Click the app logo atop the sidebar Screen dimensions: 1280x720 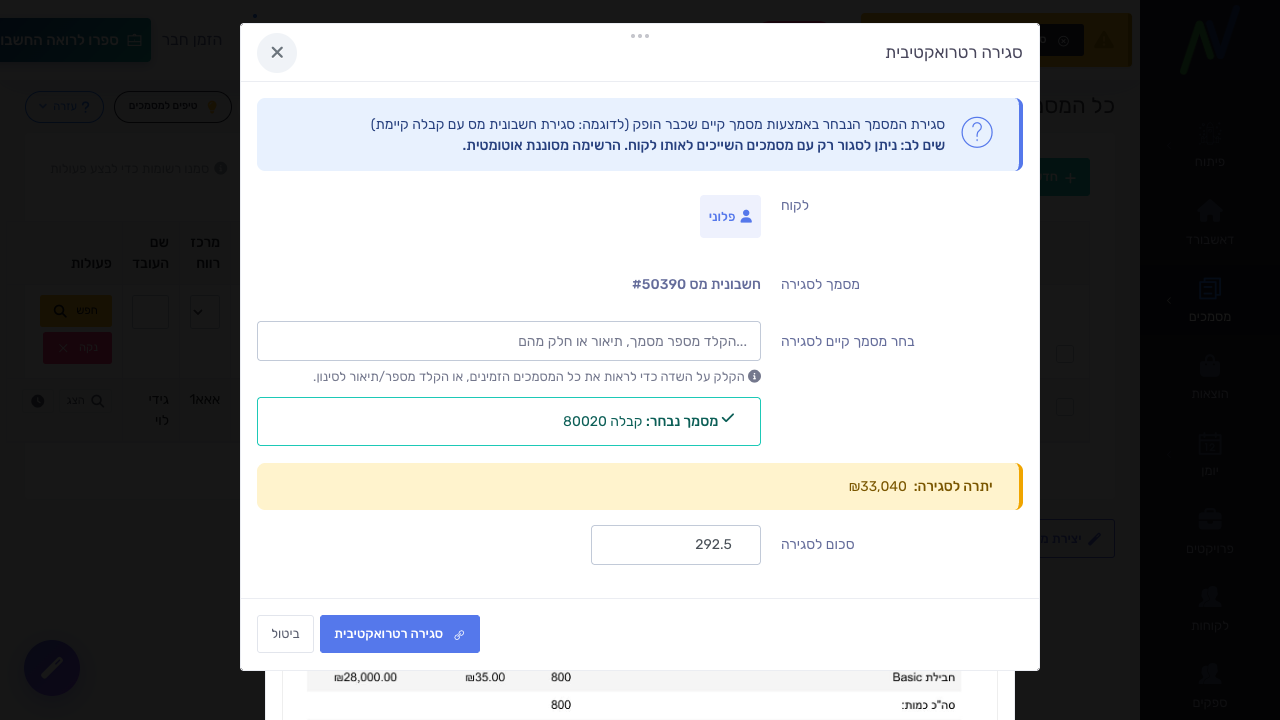[1210, 42]
